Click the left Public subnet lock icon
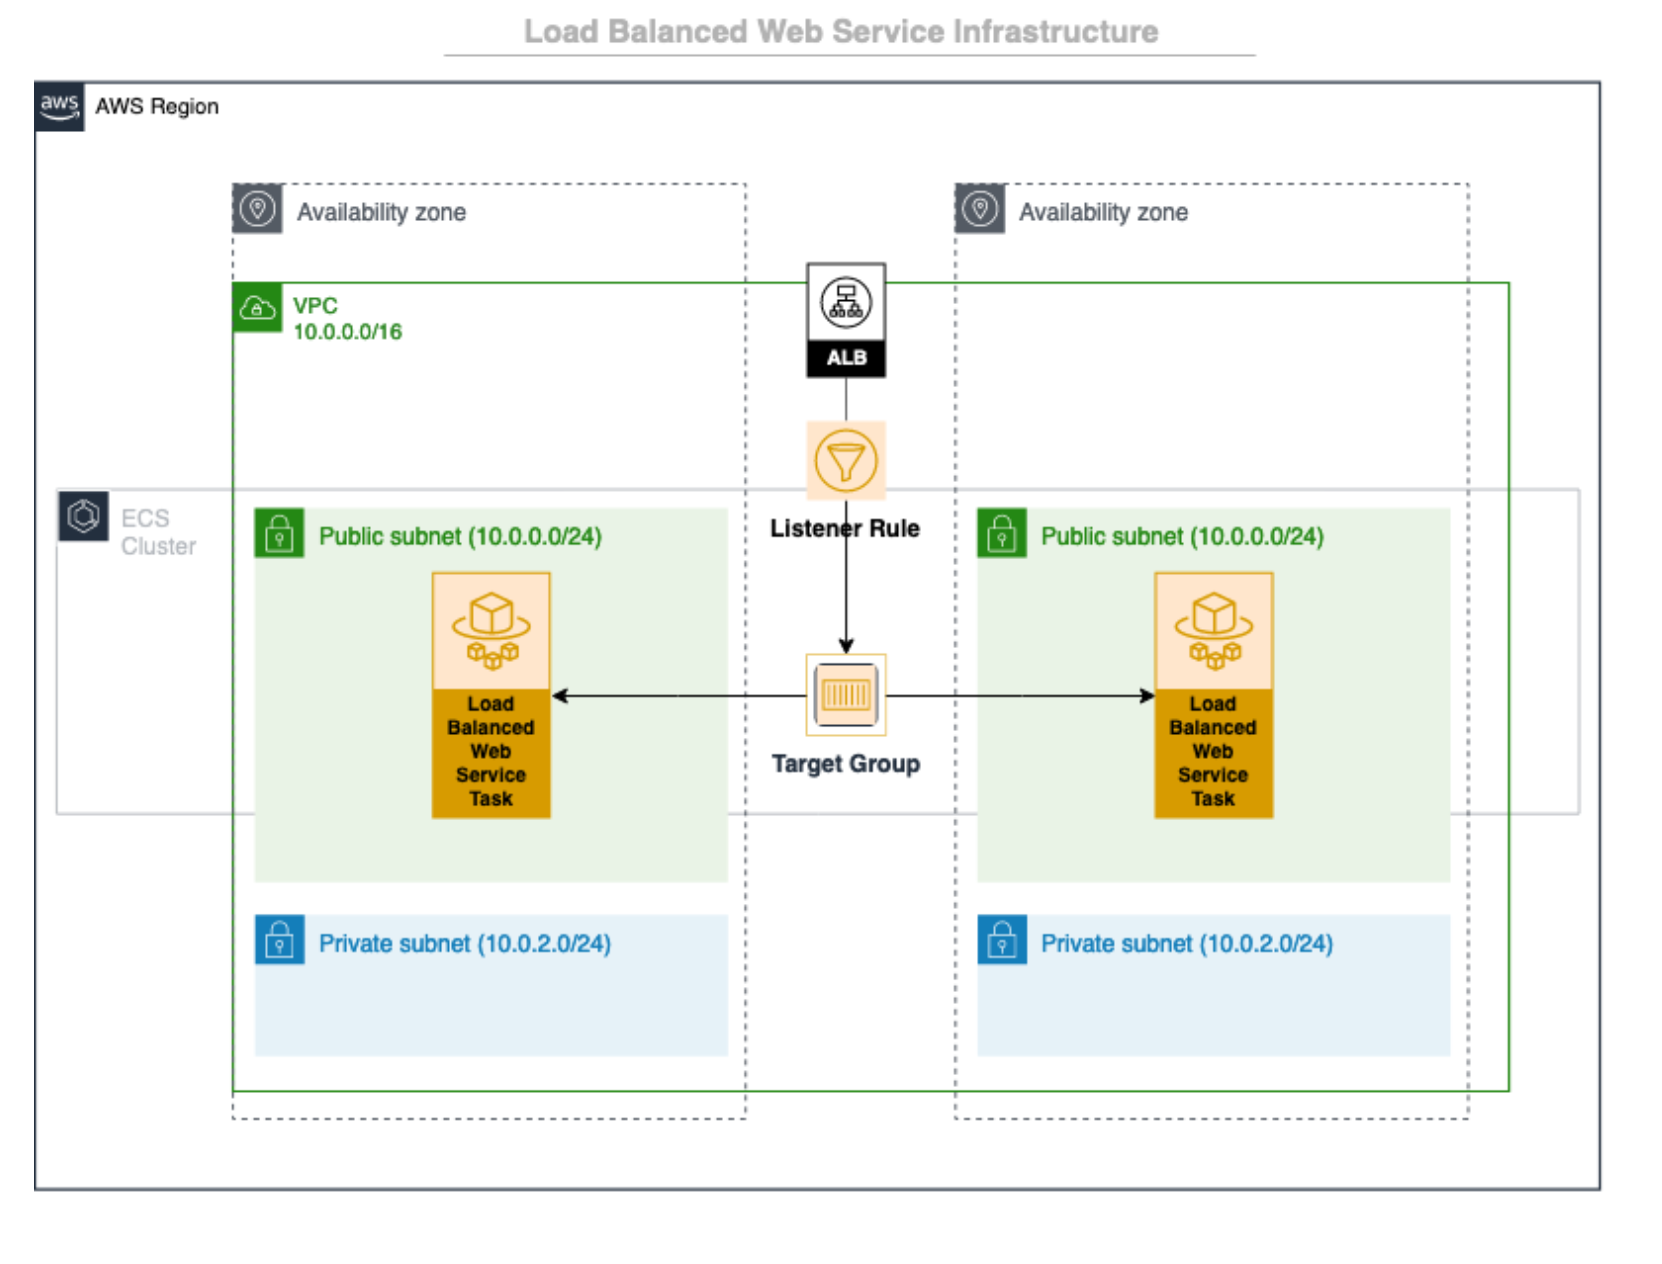The image size is (1662, 1264). (x=280, y=533)
